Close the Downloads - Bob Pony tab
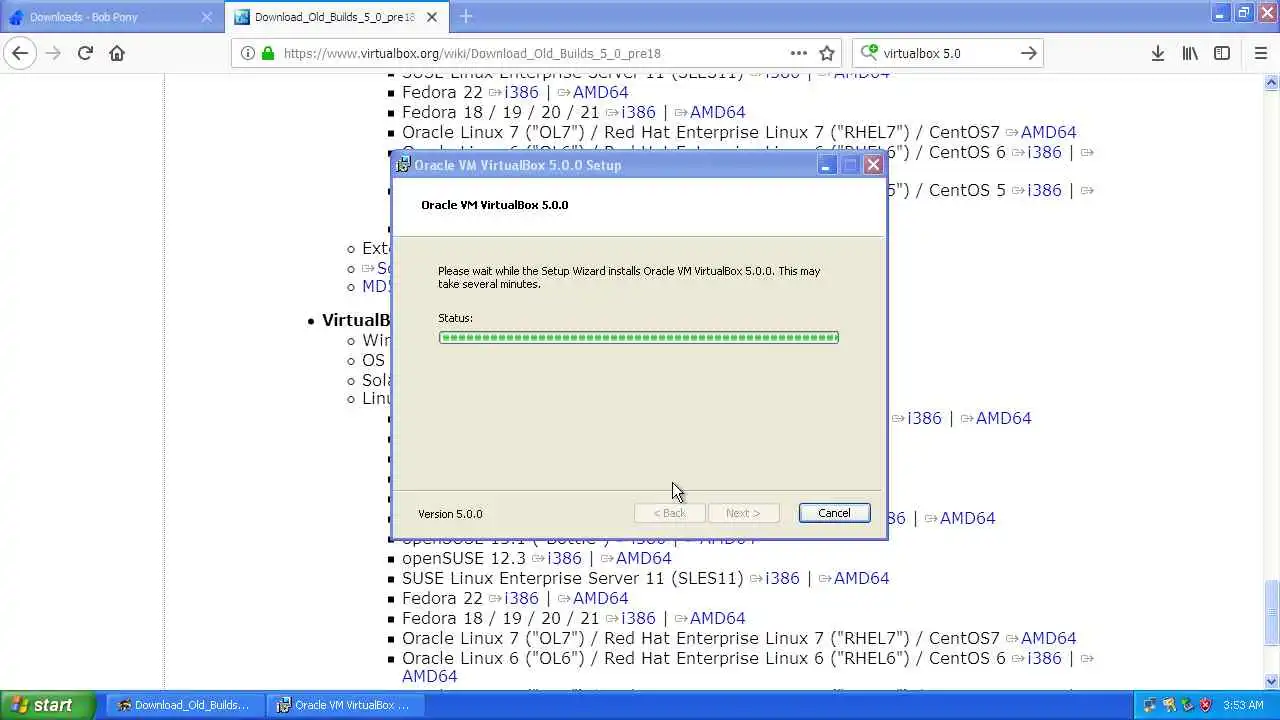The height and width of the screenshot is (720, 1280). (207, 17)
